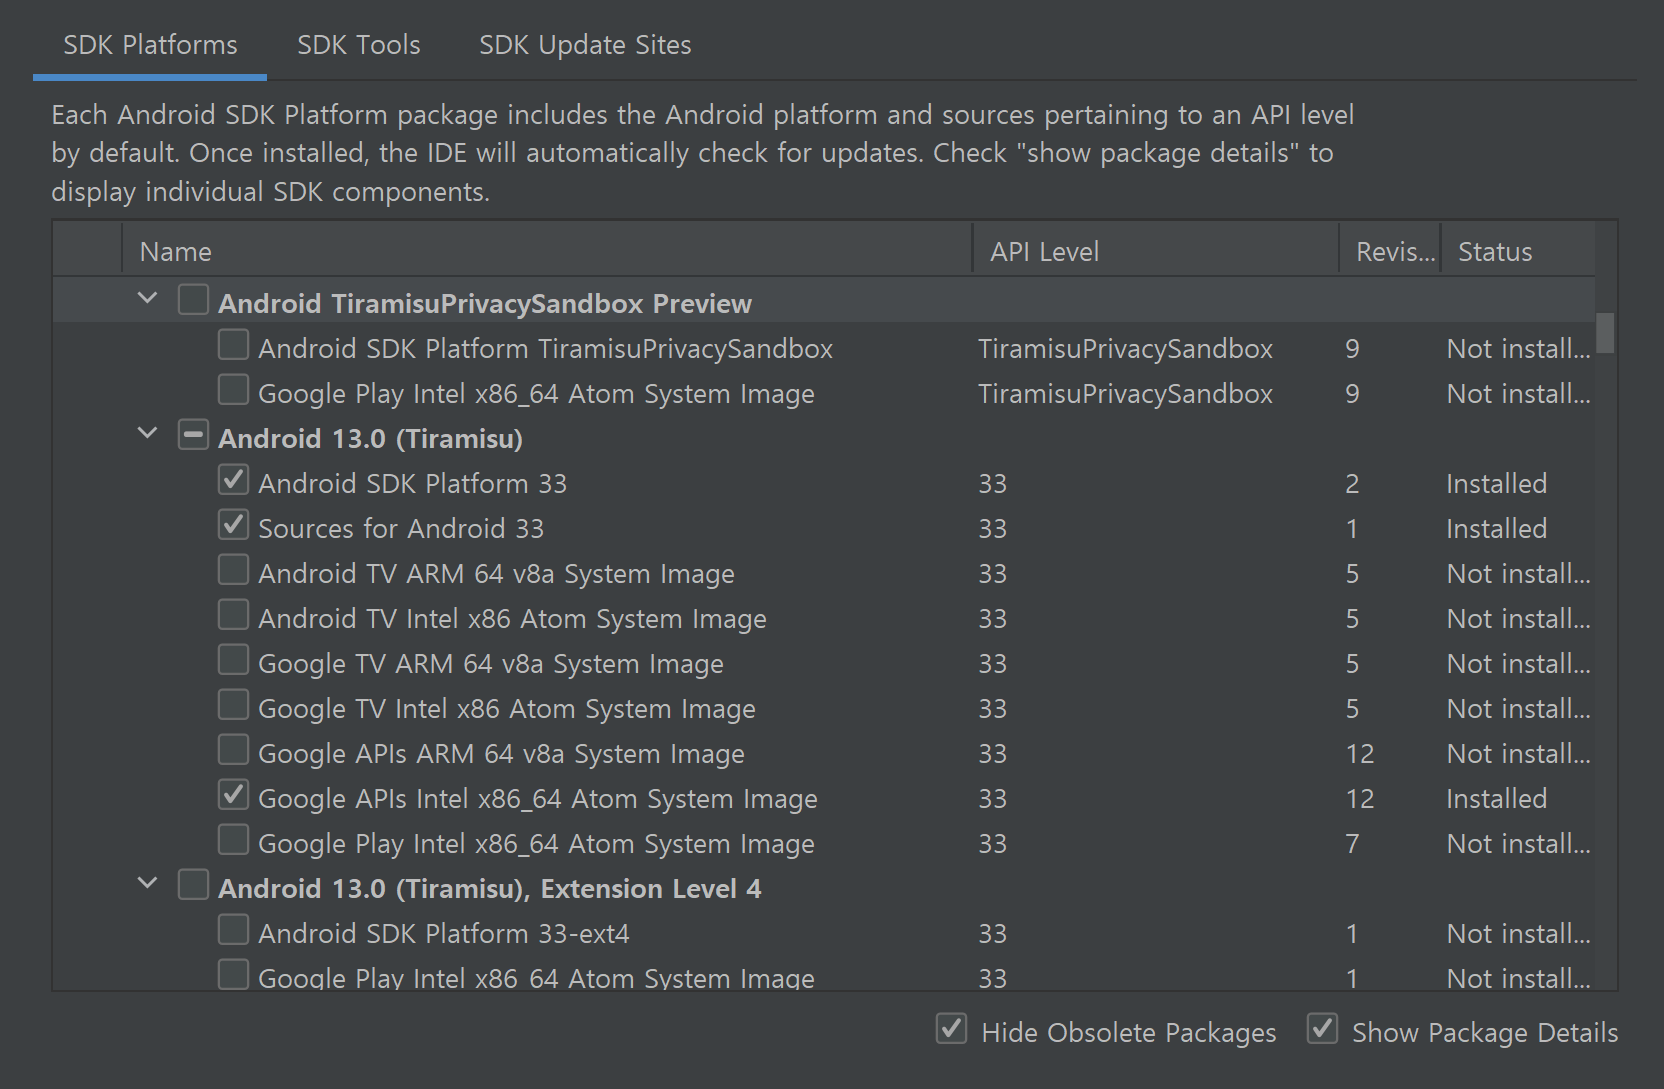Uncheck Android SDK Platform 33
This screenshot has width=1664, height=1089.
(x=234, y=481)
